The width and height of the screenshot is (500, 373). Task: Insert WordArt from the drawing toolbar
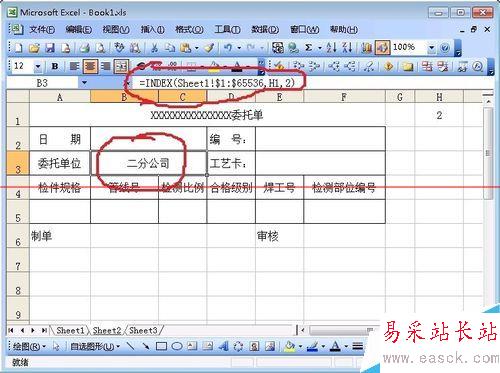tap(223, 346)
